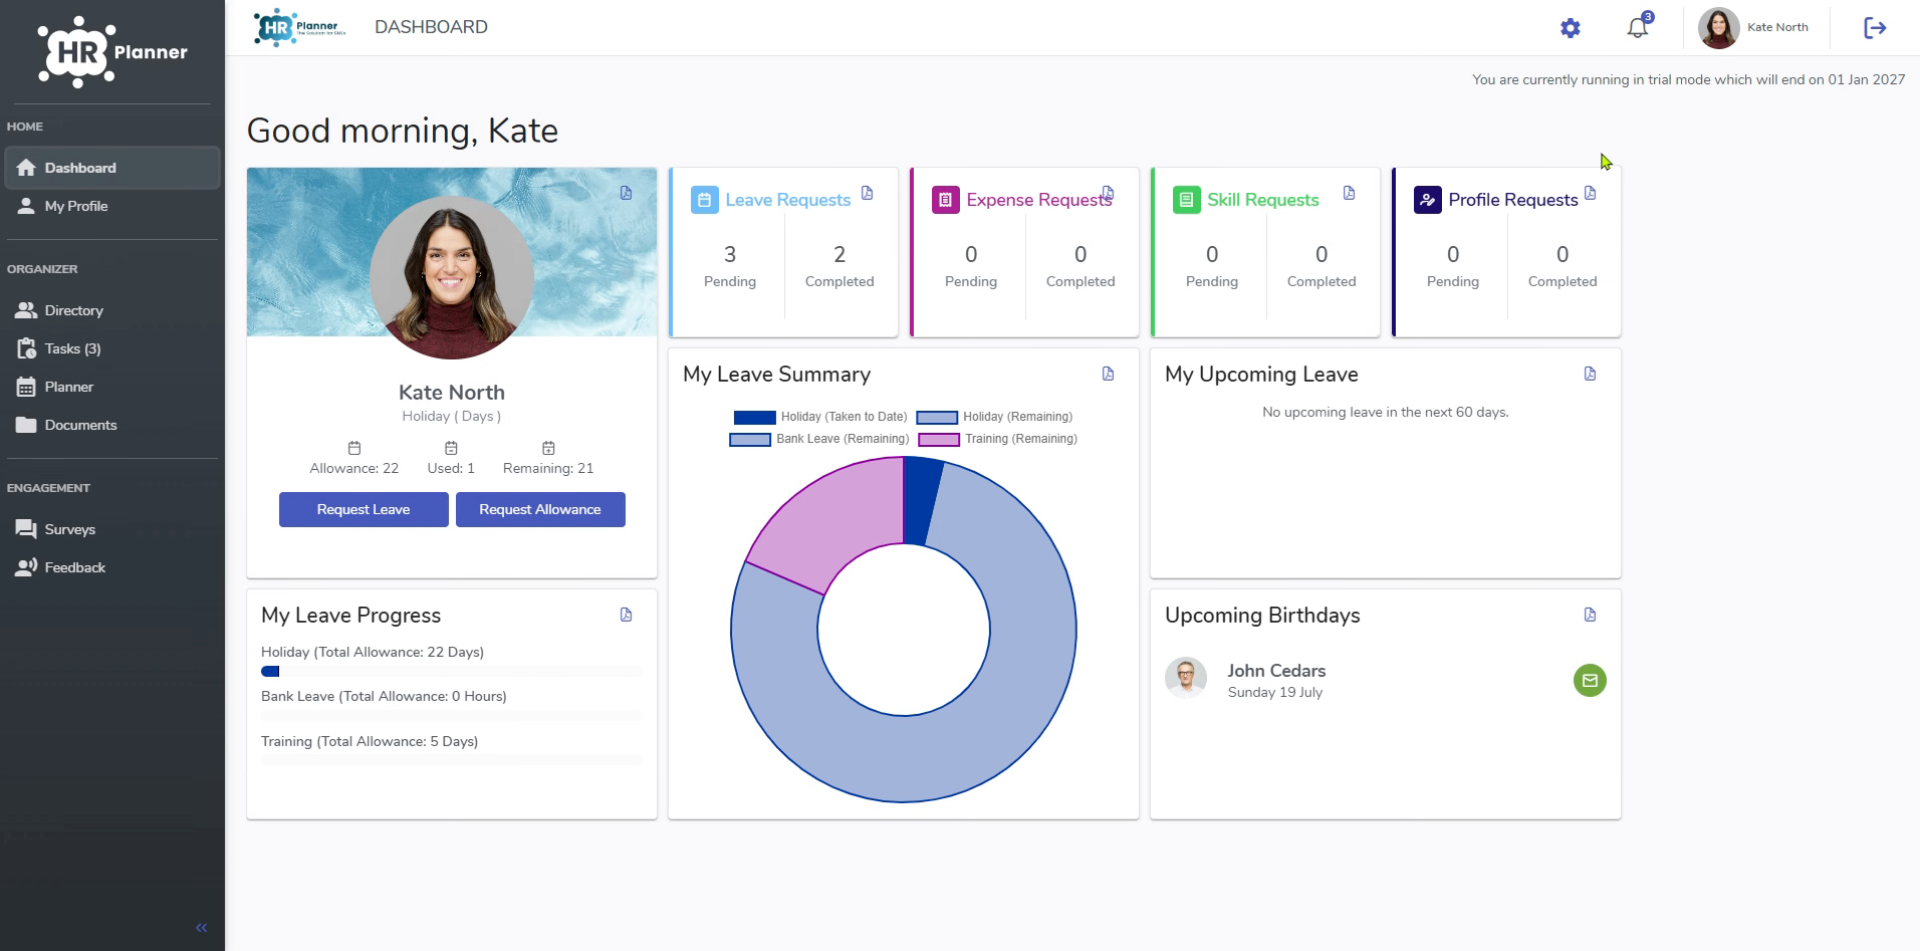Click the Leave Requests calendar icon
Image resolution: width=1920 pixels, height=951 pixels.
click(x=704, y=200)
